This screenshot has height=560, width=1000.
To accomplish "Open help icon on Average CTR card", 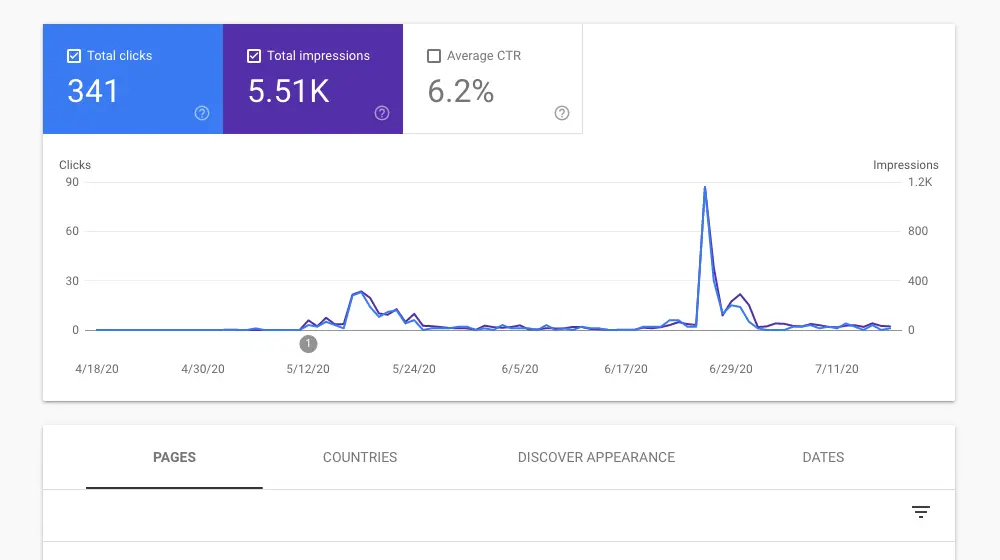I will tap(561, 113).
